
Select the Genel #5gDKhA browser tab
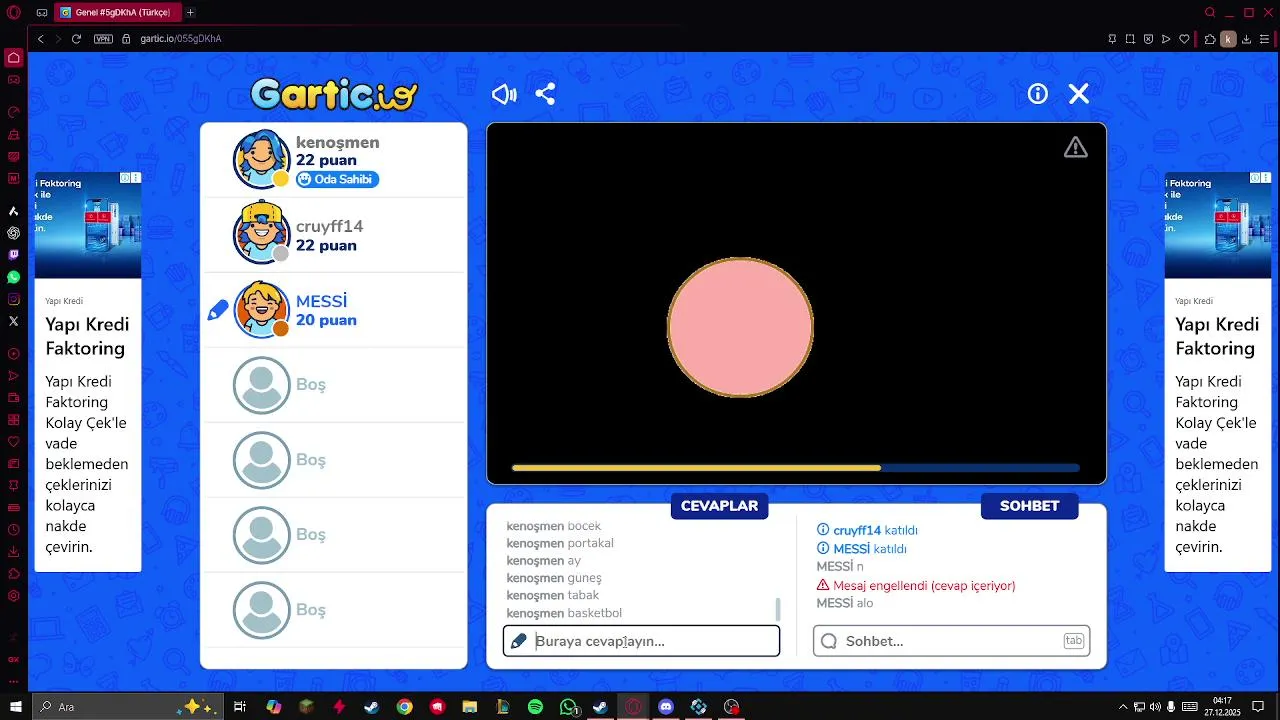pyautogui.click(x=117, y=13)
